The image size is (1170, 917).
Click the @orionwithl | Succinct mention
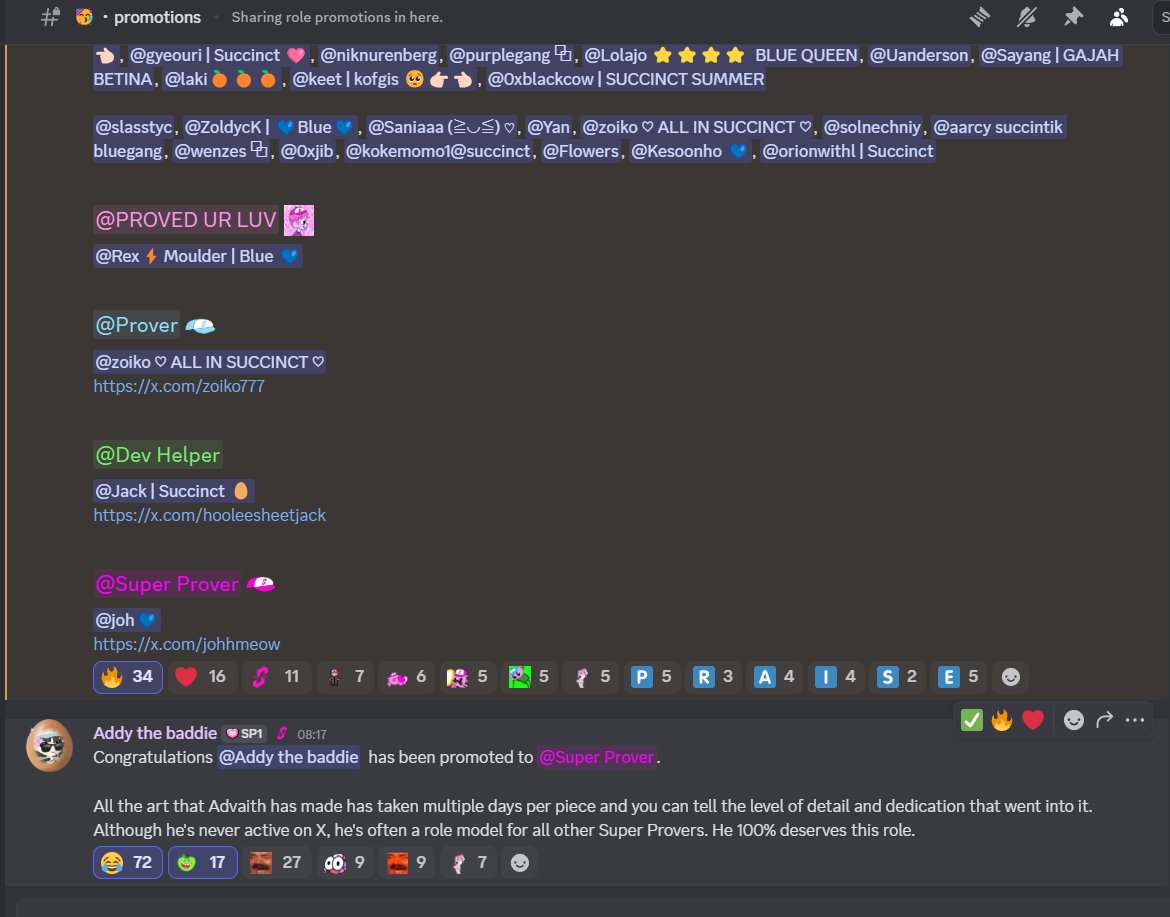(848, 151)
